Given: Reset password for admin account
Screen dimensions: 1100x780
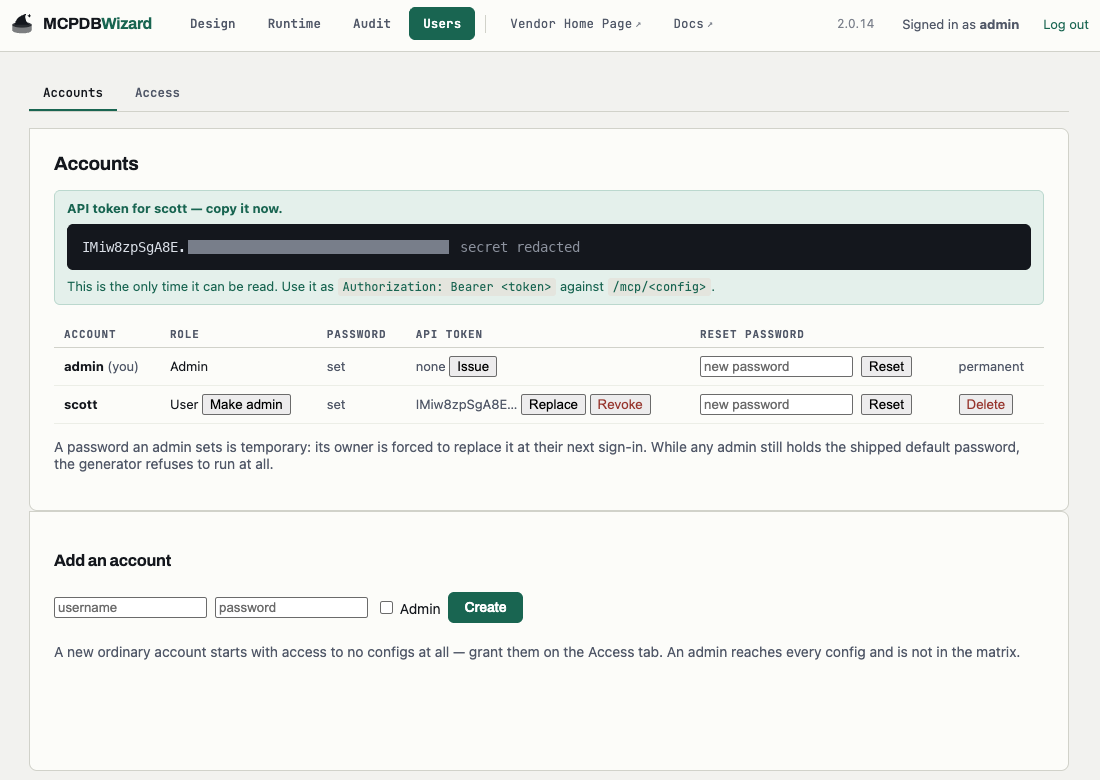Looking at the screenshot, I should pos(886,367).
